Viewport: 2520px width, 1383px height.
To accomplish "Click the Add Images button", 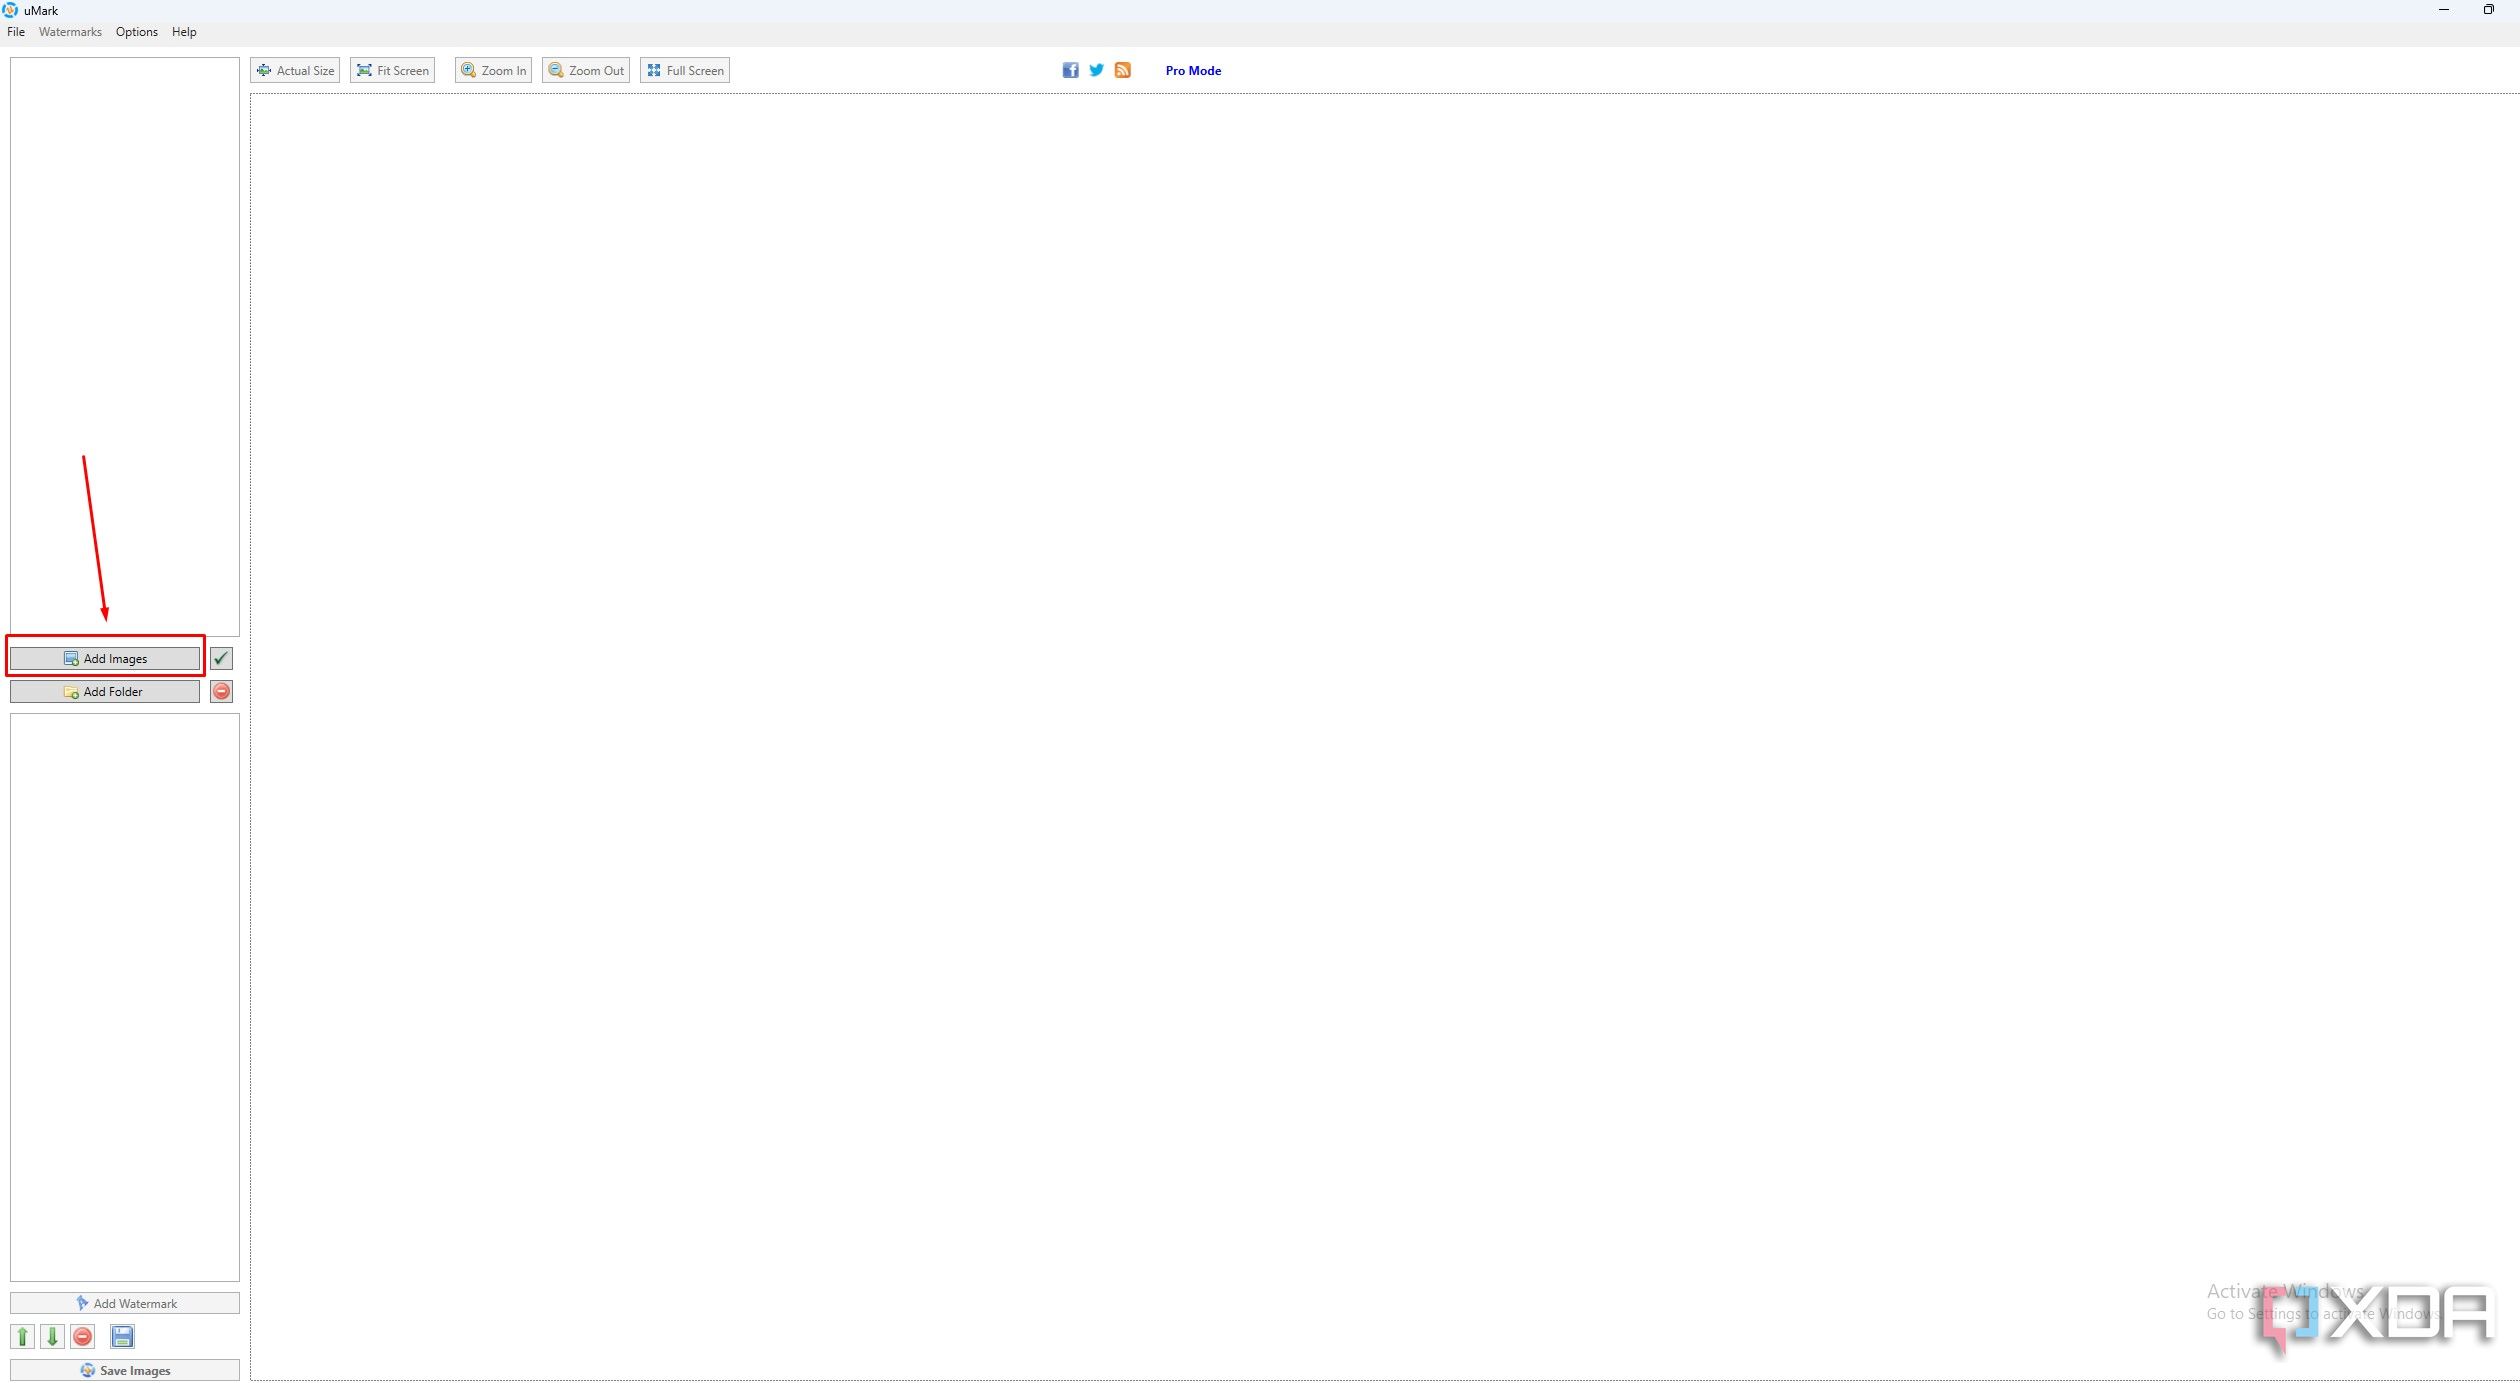I will (106, 657).
